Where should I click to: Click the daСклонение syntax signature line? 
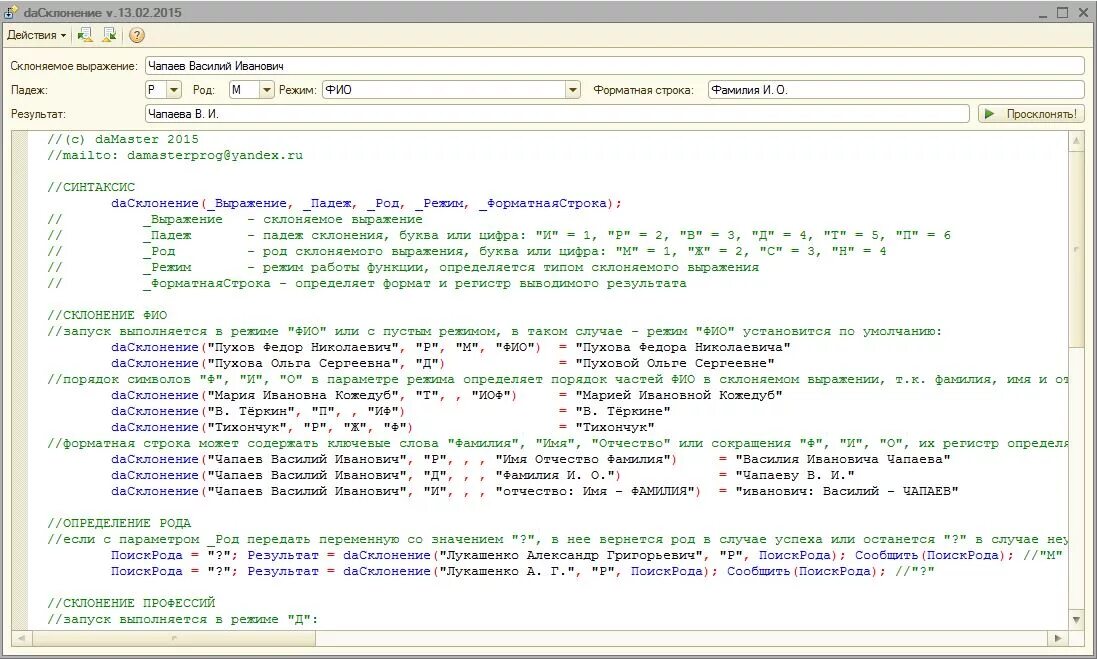click(366, 203)
